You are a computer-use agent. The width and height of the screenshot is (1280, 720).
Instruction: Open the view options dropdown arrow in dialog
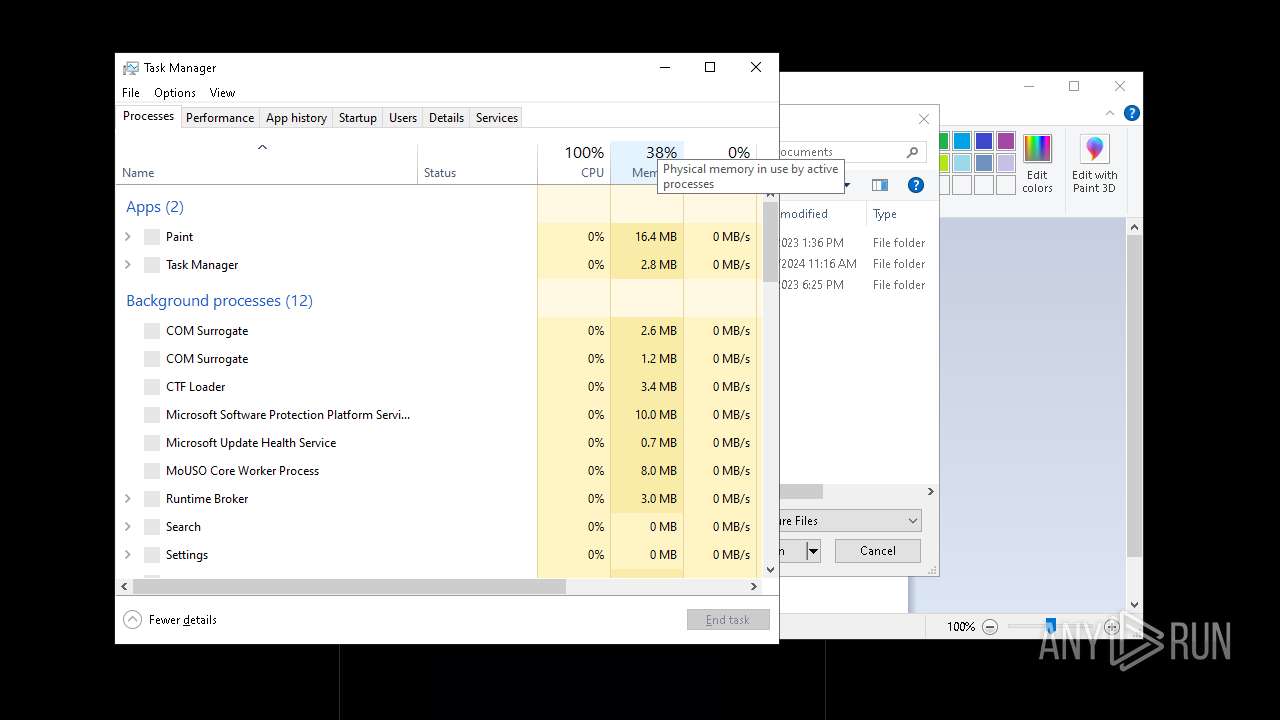click(846, 185)
